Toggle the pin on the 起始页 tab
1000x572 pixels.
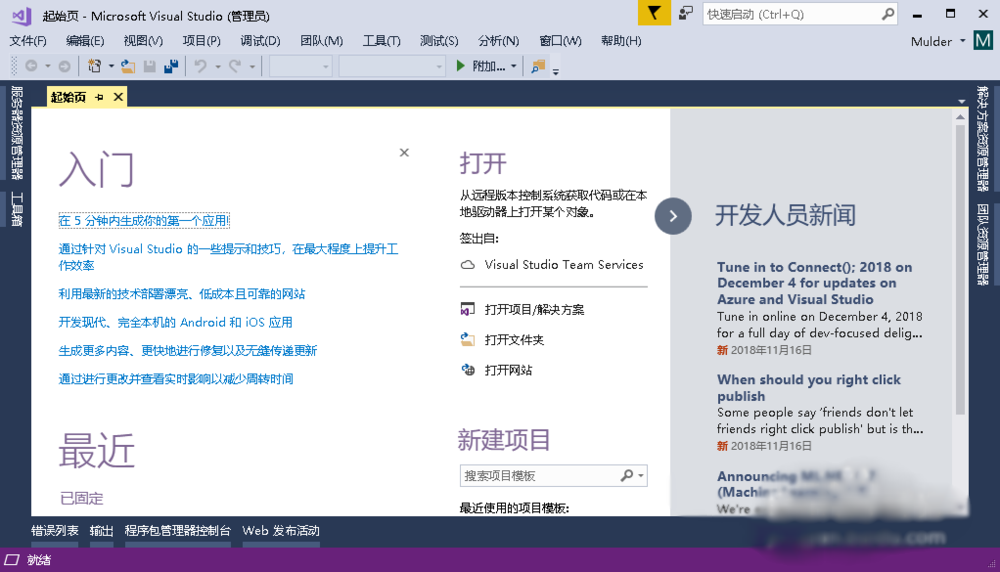pos(99,97)
